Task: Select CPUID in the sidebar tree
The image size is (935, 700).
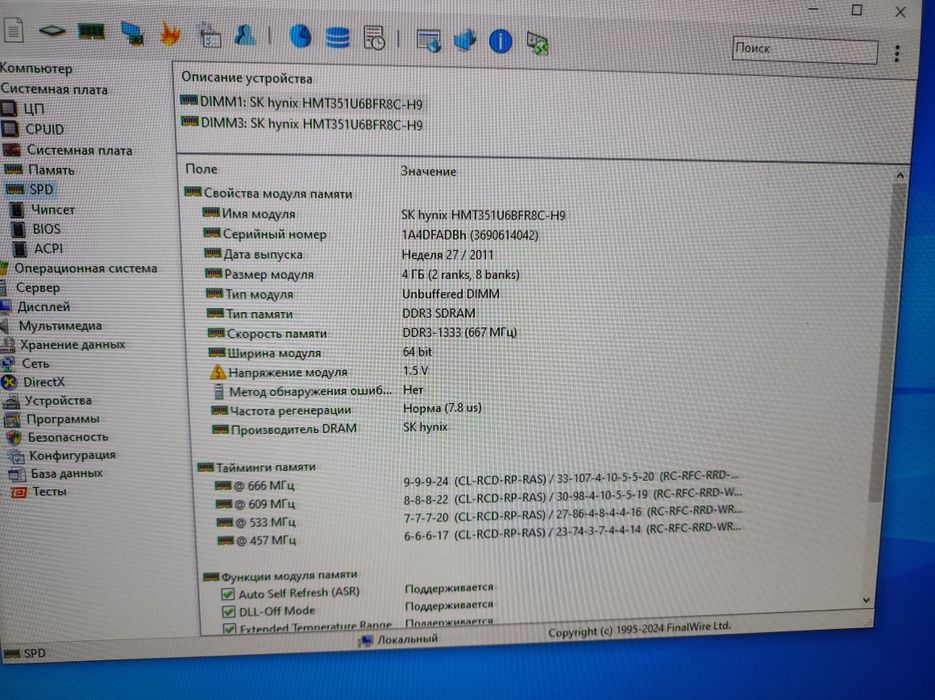Action: 33,129
